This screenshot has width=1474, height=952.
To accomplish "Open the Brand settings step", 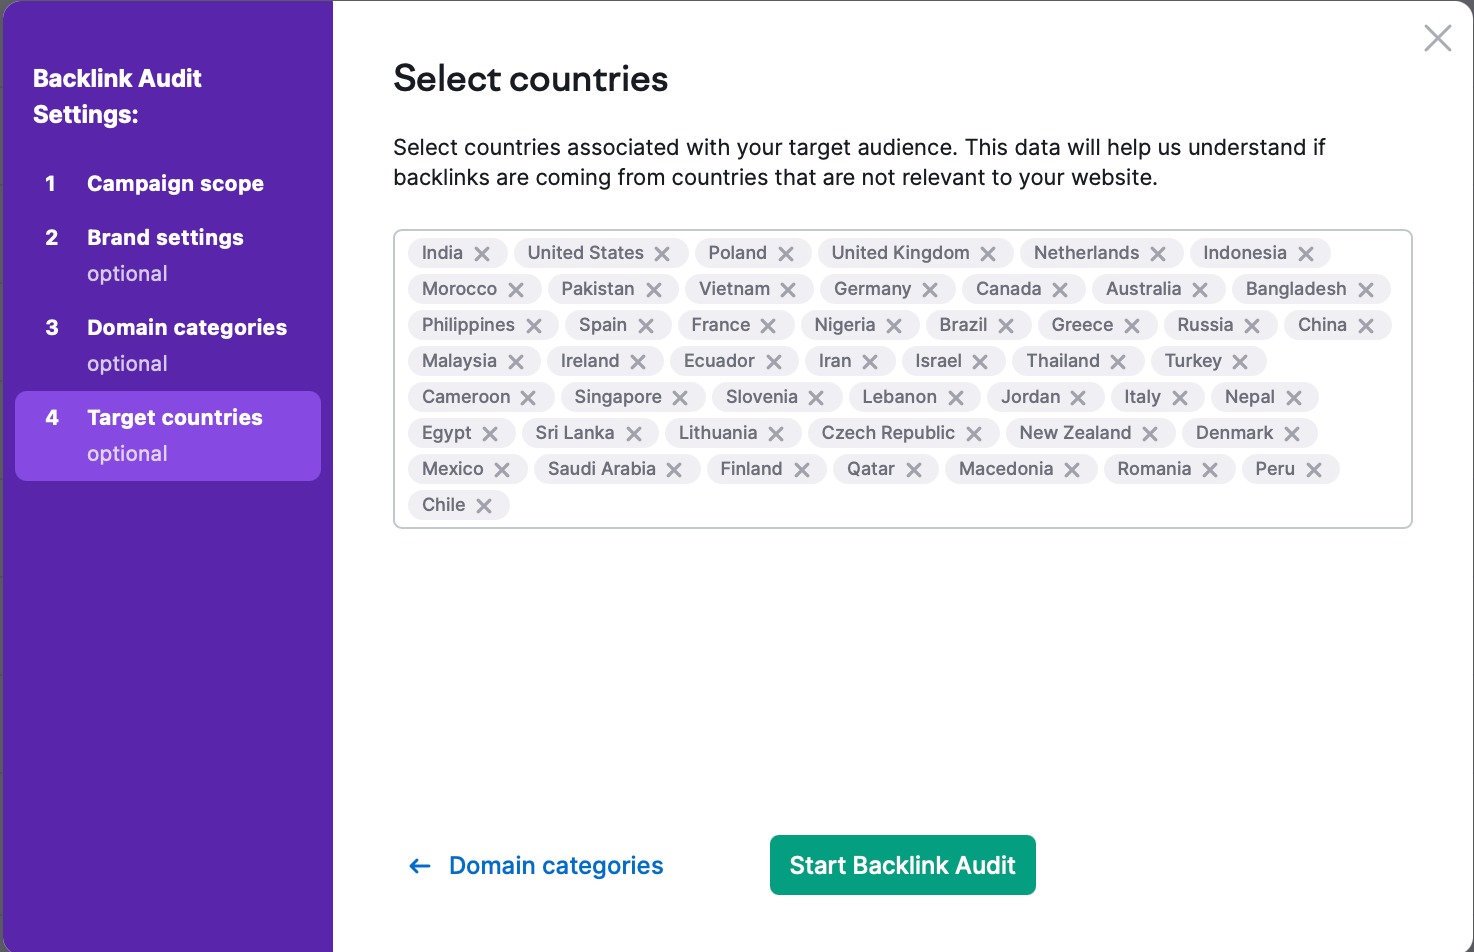I will click(165, 238).
